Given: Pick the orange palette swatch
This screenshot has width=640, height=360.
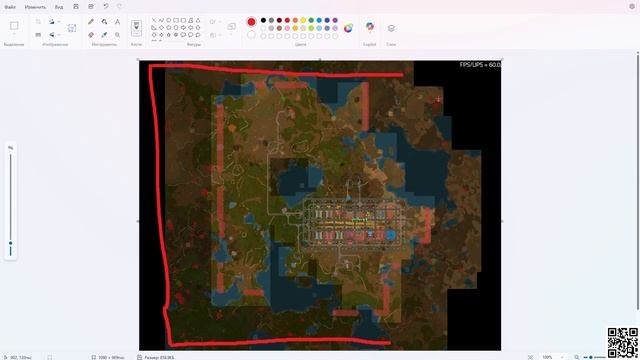Looking at the screenshot, I should click(x=295, y=20).
